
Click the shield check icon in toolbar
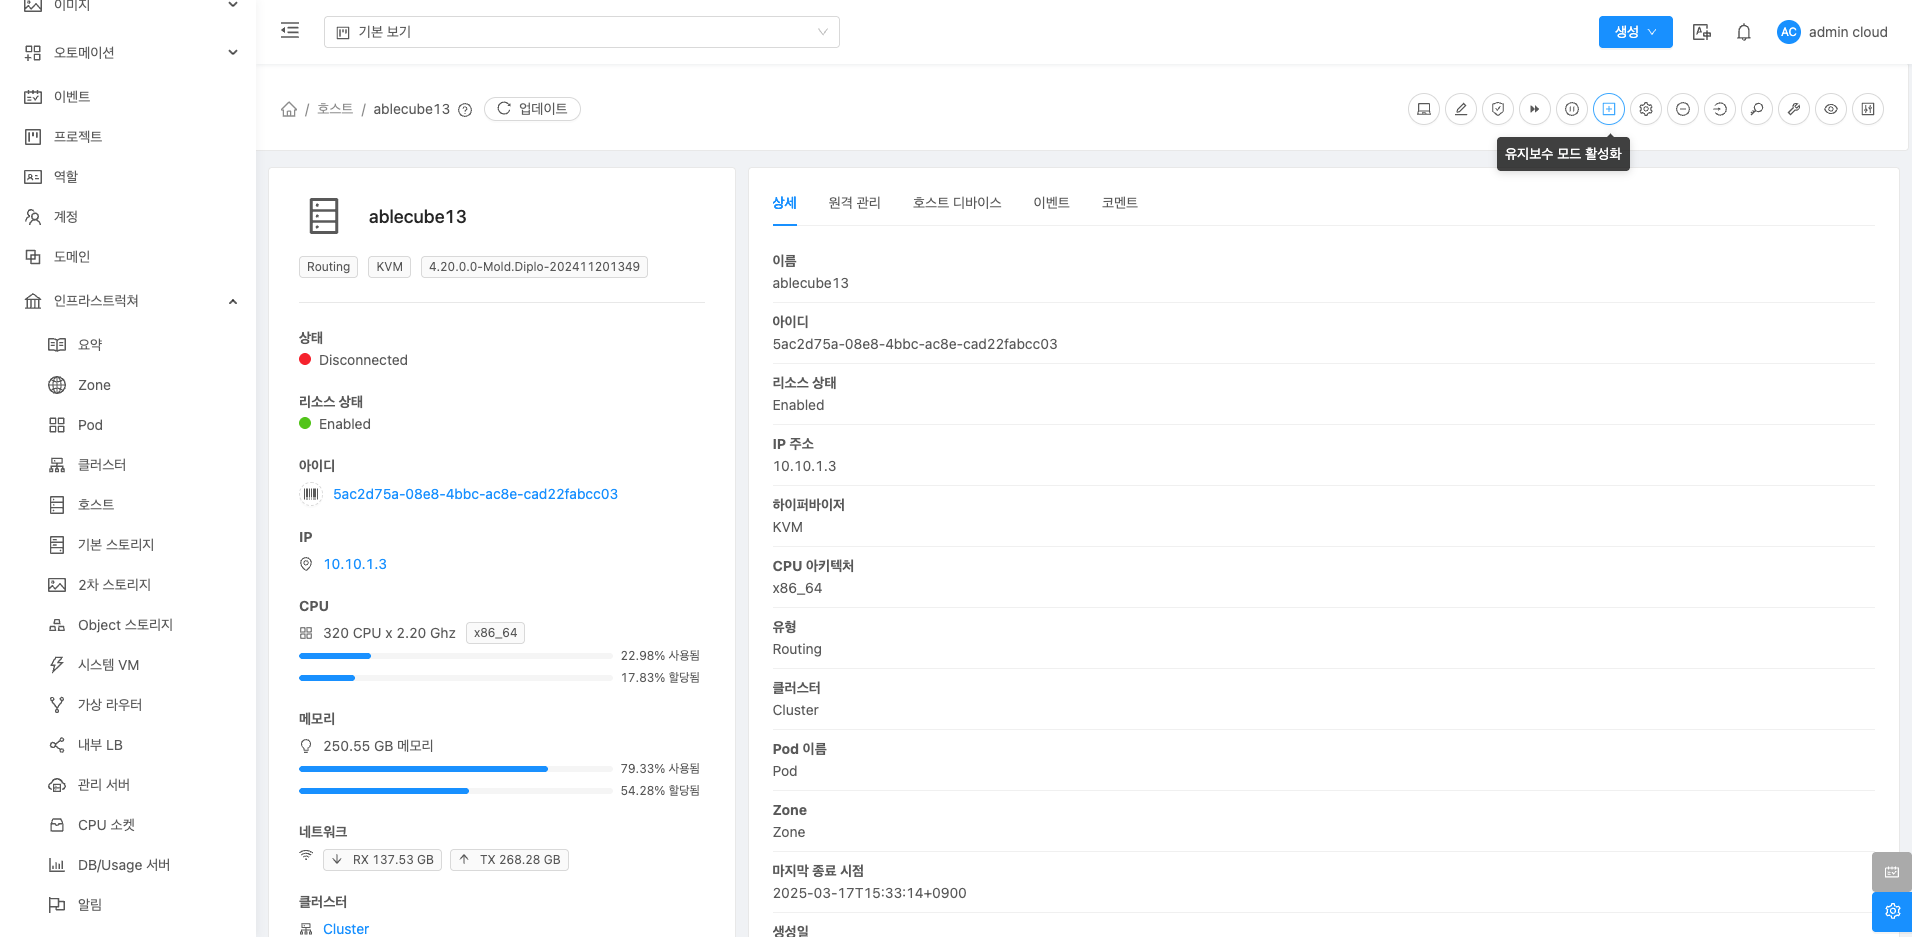(x=1497, y=109)
